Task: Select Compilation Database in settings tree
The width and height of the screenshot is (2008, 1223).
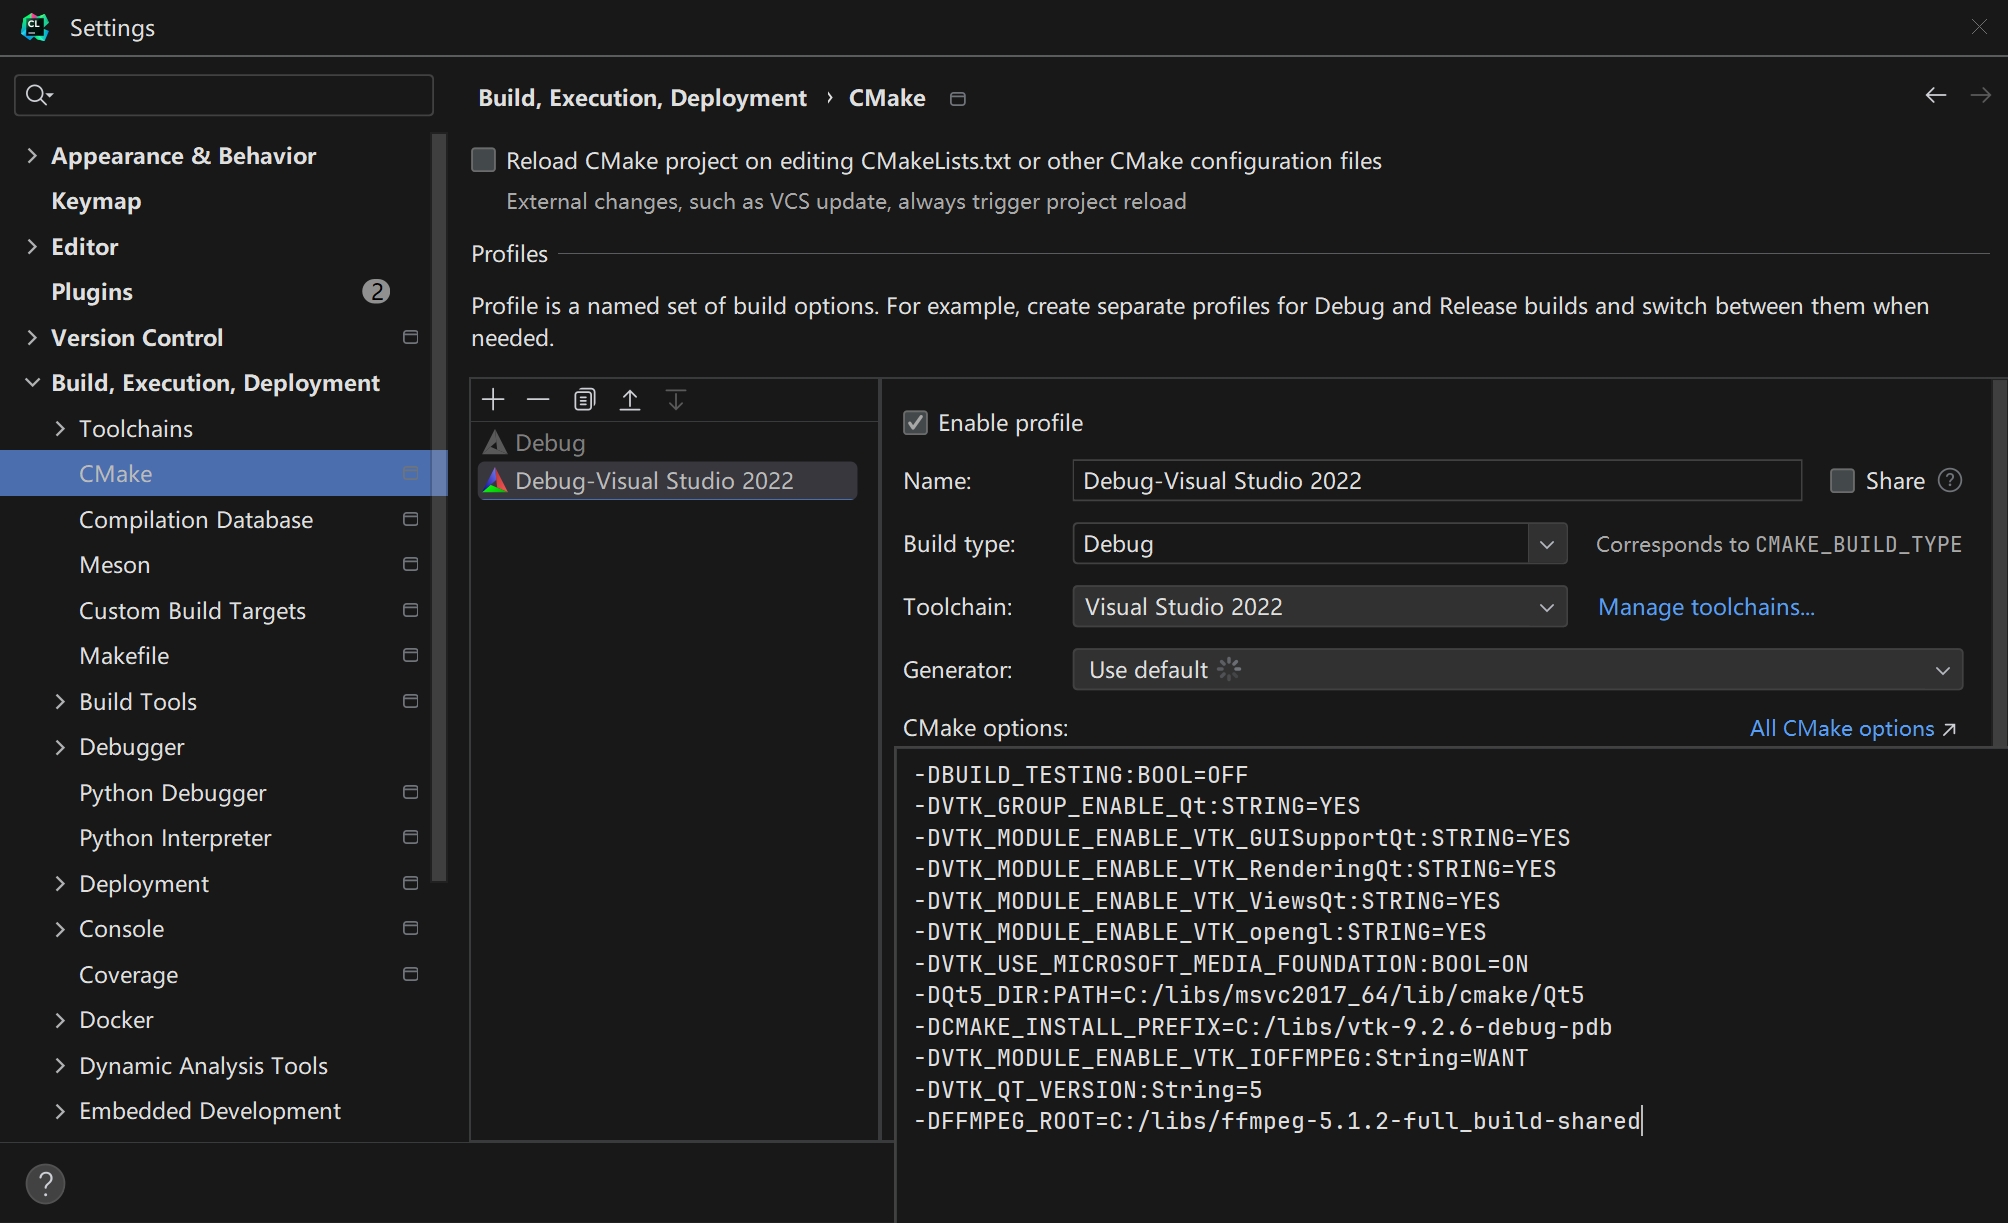Action: pyautogui.click(x=196, y=520)
